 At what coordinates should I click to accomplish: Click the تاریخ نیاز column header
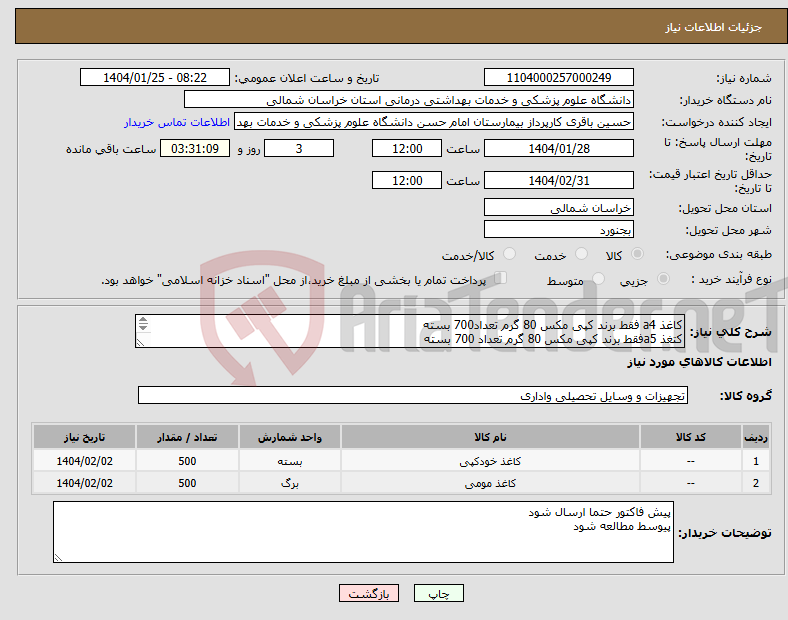coord(84,437)
